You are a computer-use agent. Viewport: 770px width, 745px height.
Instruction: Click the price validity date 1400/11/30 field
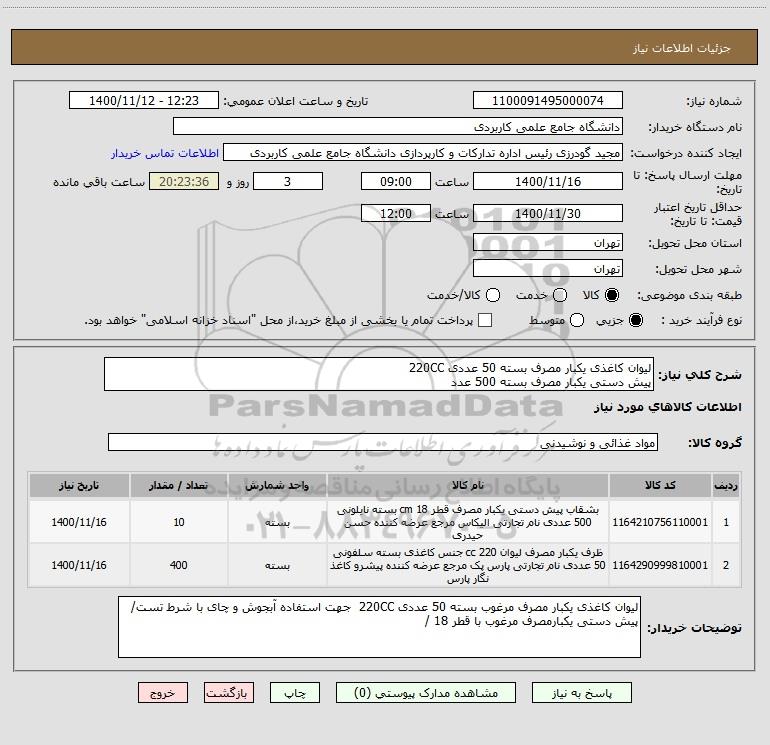pos(548,213)
